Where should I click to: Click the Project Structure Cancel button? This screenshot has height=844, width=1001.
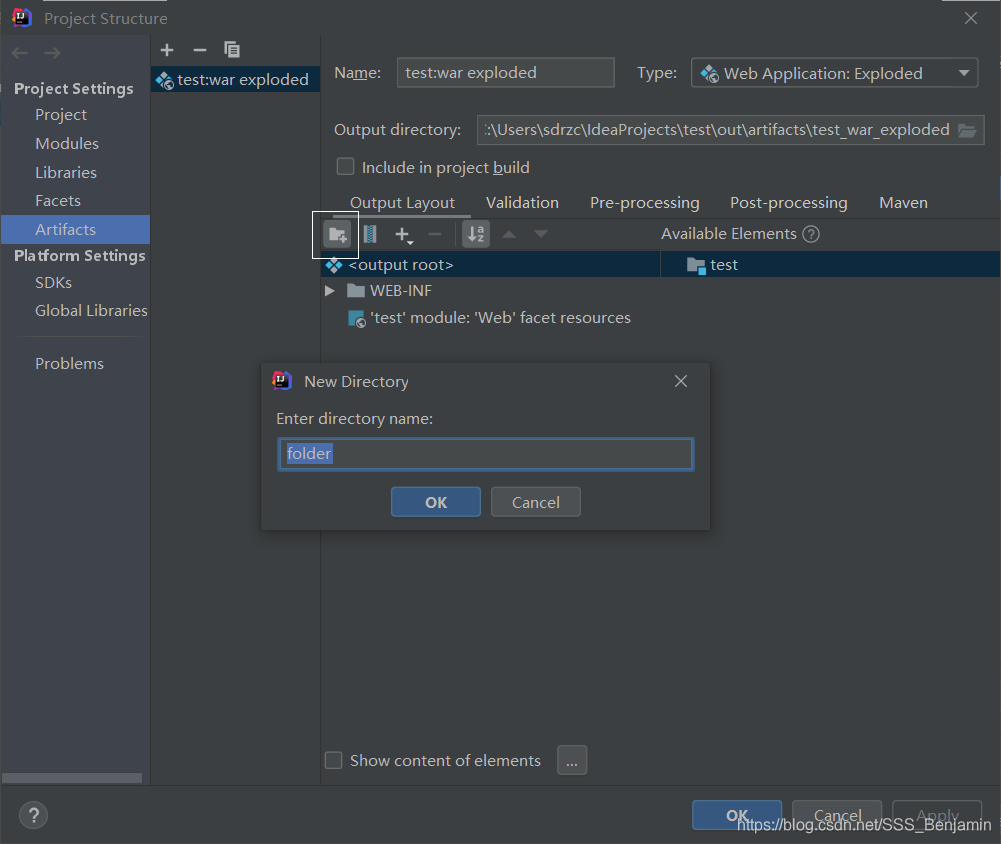coord(837,815)
